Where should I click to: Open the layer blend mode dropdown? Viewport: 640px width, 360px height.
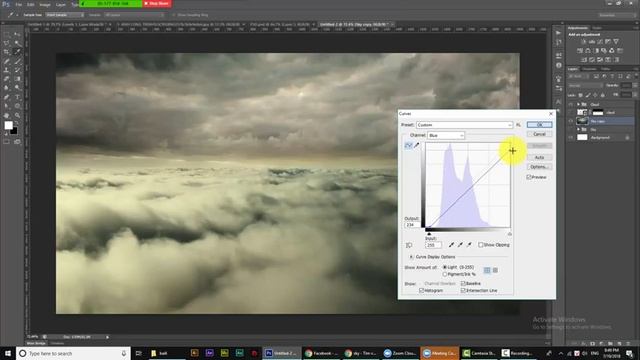click(x=585, y=86)
